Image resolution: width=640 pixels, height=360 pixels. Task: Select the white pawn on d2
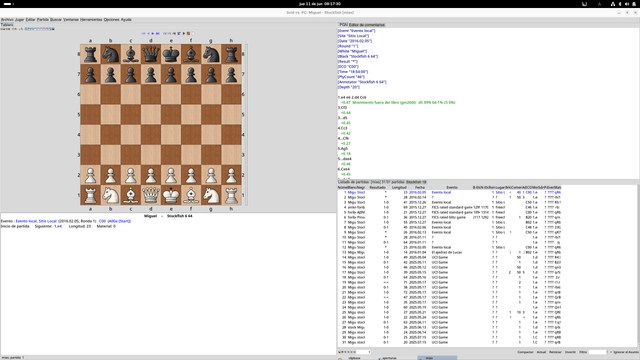pos(151,175)
